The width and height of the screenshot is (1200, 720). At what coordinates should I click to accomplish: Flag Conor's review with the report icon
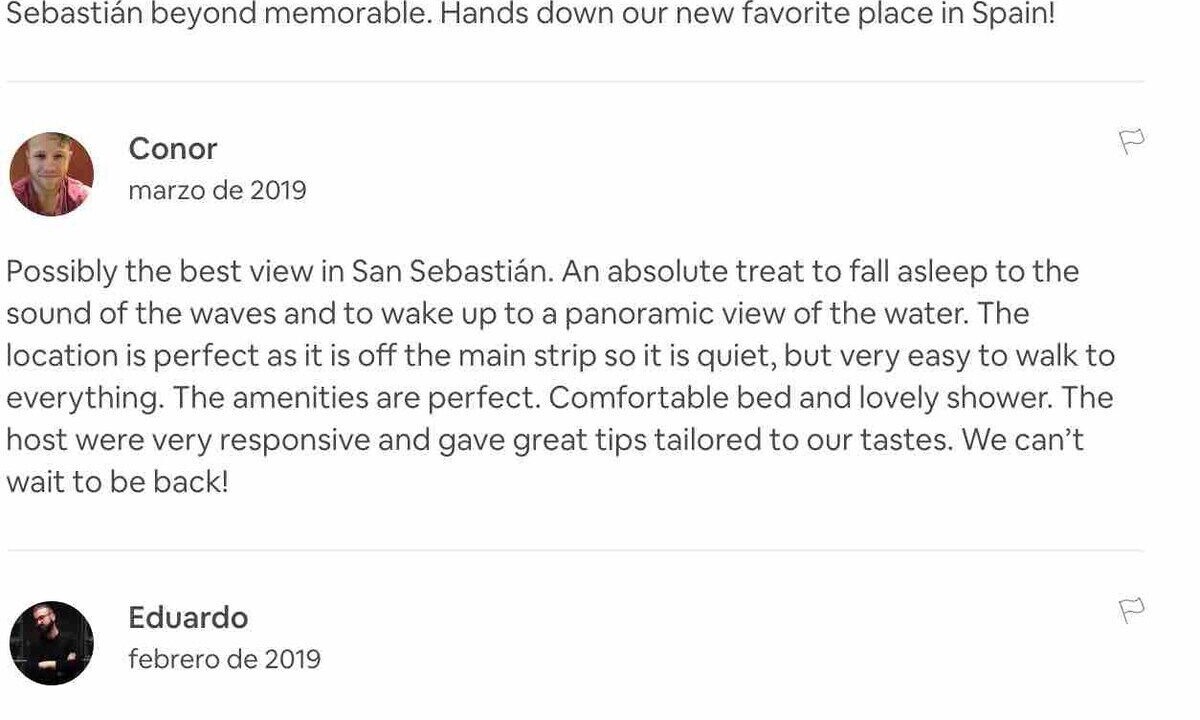tap(1131, 142)
